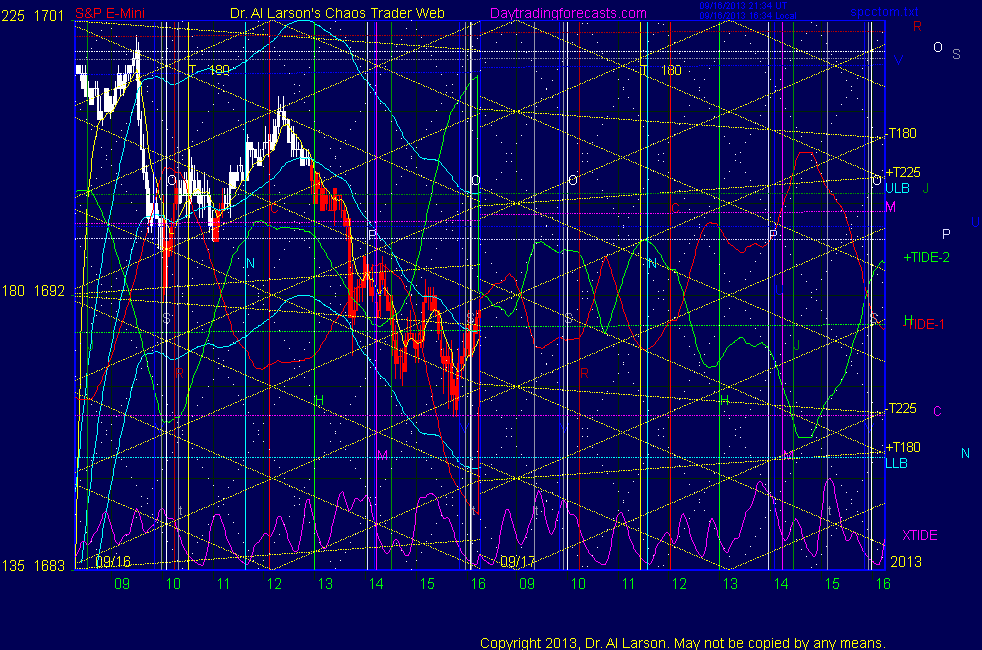Click the +T180 line label
The image size is (982, 650).
pyautogui.click(x=902, y=447)
